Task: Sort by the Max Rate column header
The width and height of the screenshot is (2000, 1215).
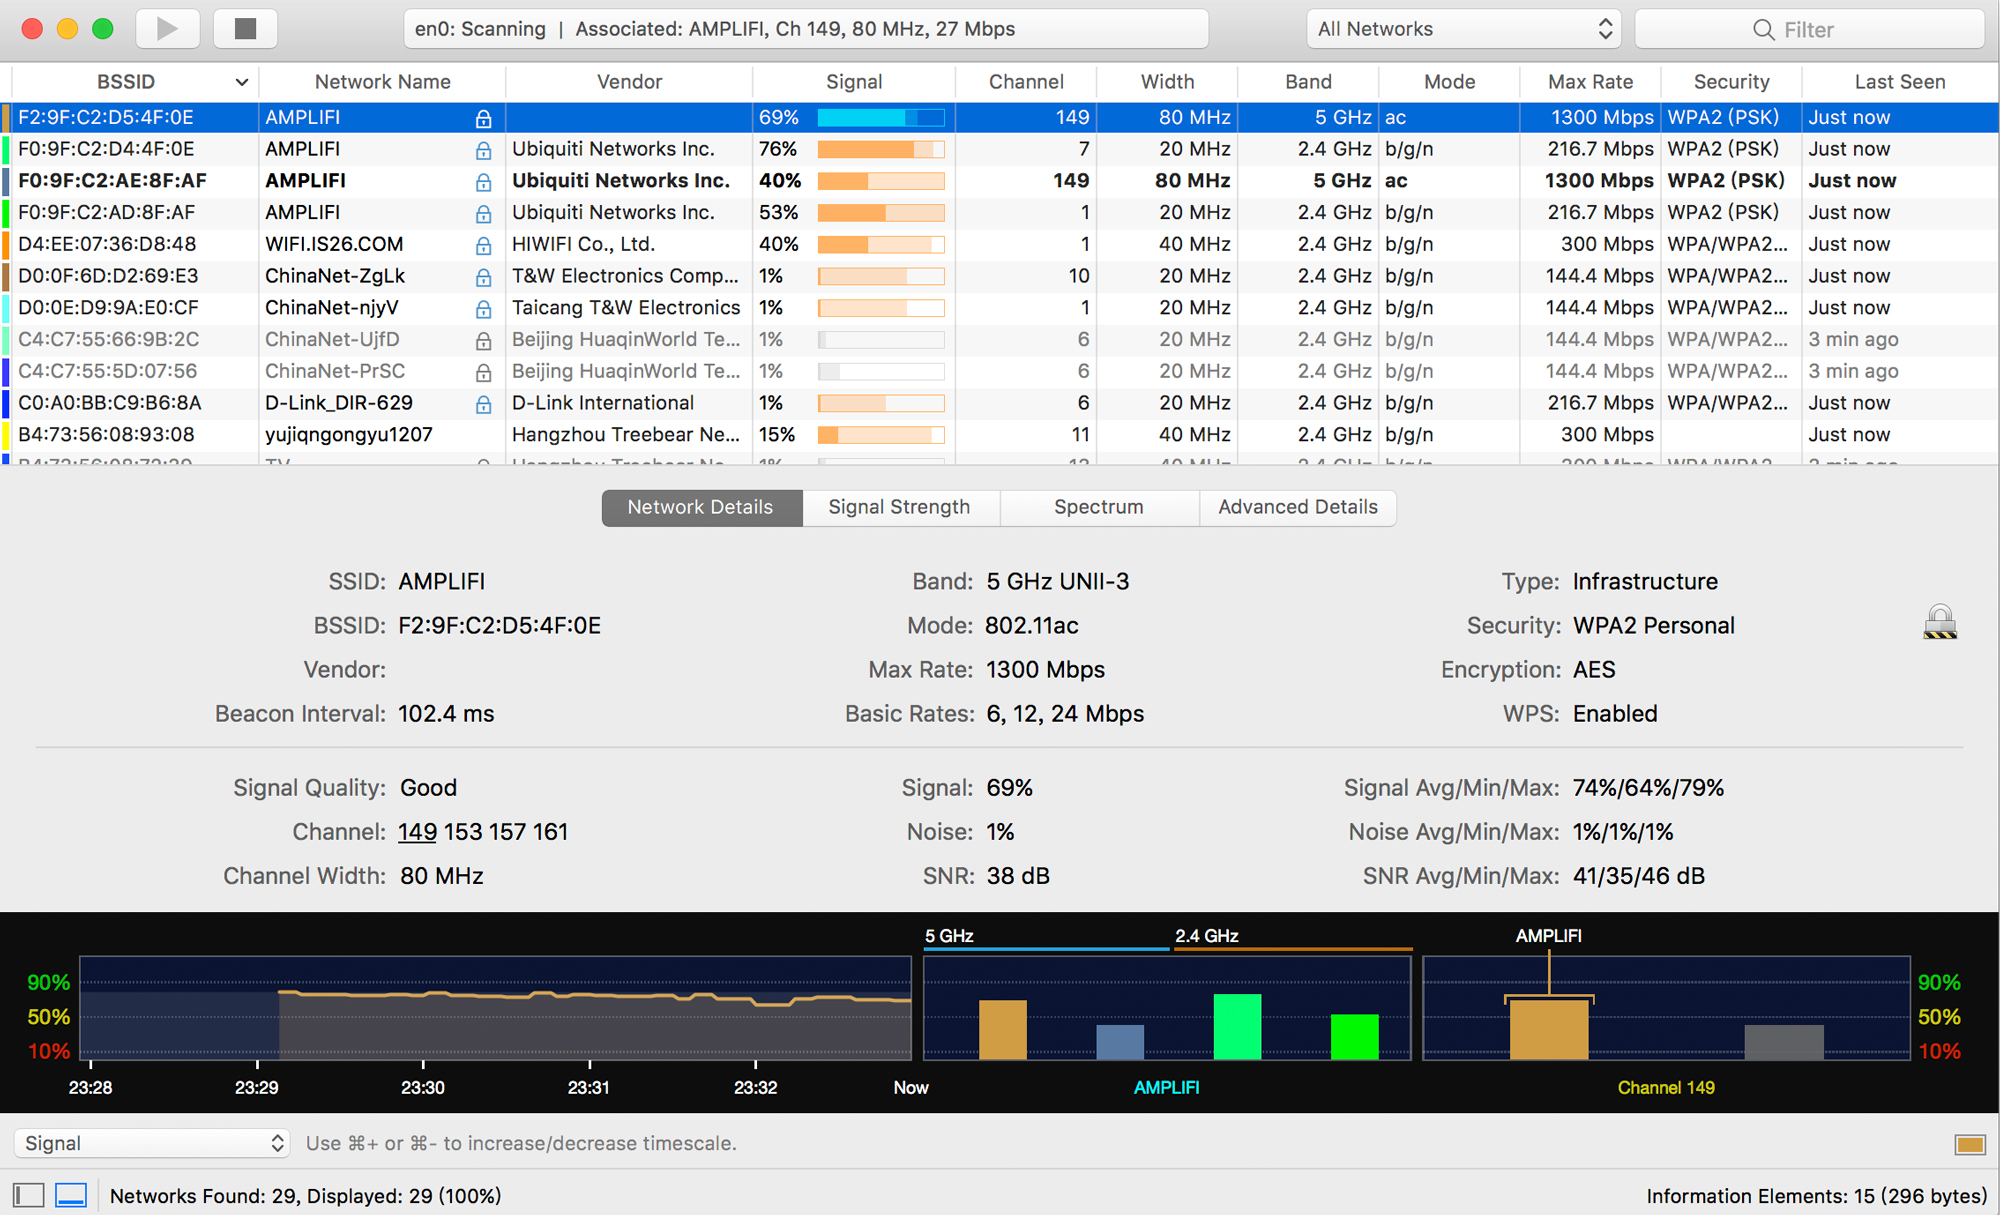Action: pyautogui.click(x=1590, y=82)
